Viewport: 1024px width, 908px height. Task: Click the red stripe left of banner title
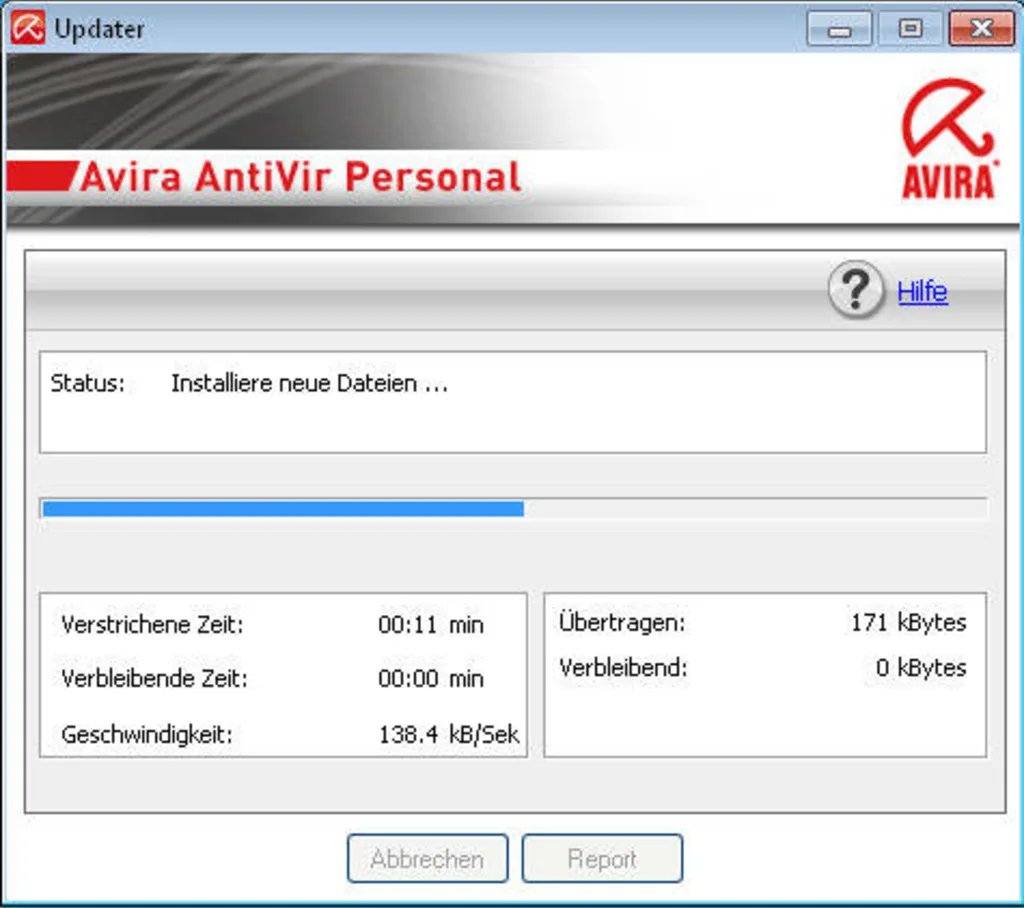[40, 178]
